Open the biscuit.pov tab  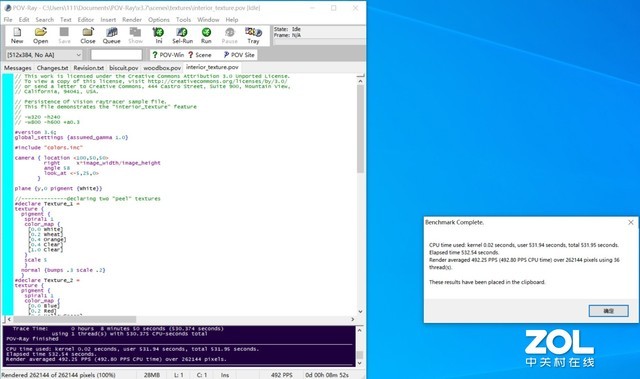(124, 68)
